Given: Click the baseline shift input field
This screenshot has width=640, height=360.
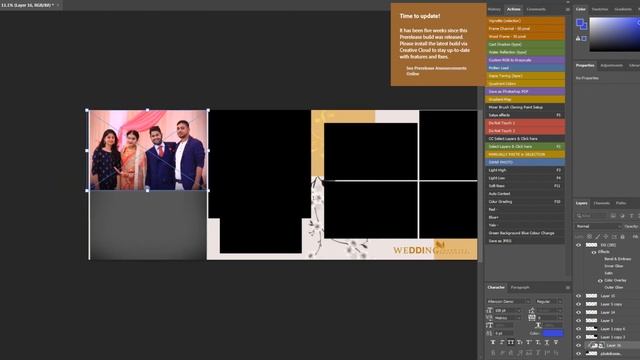Looking at the screenshot, I should pos(504,333).
